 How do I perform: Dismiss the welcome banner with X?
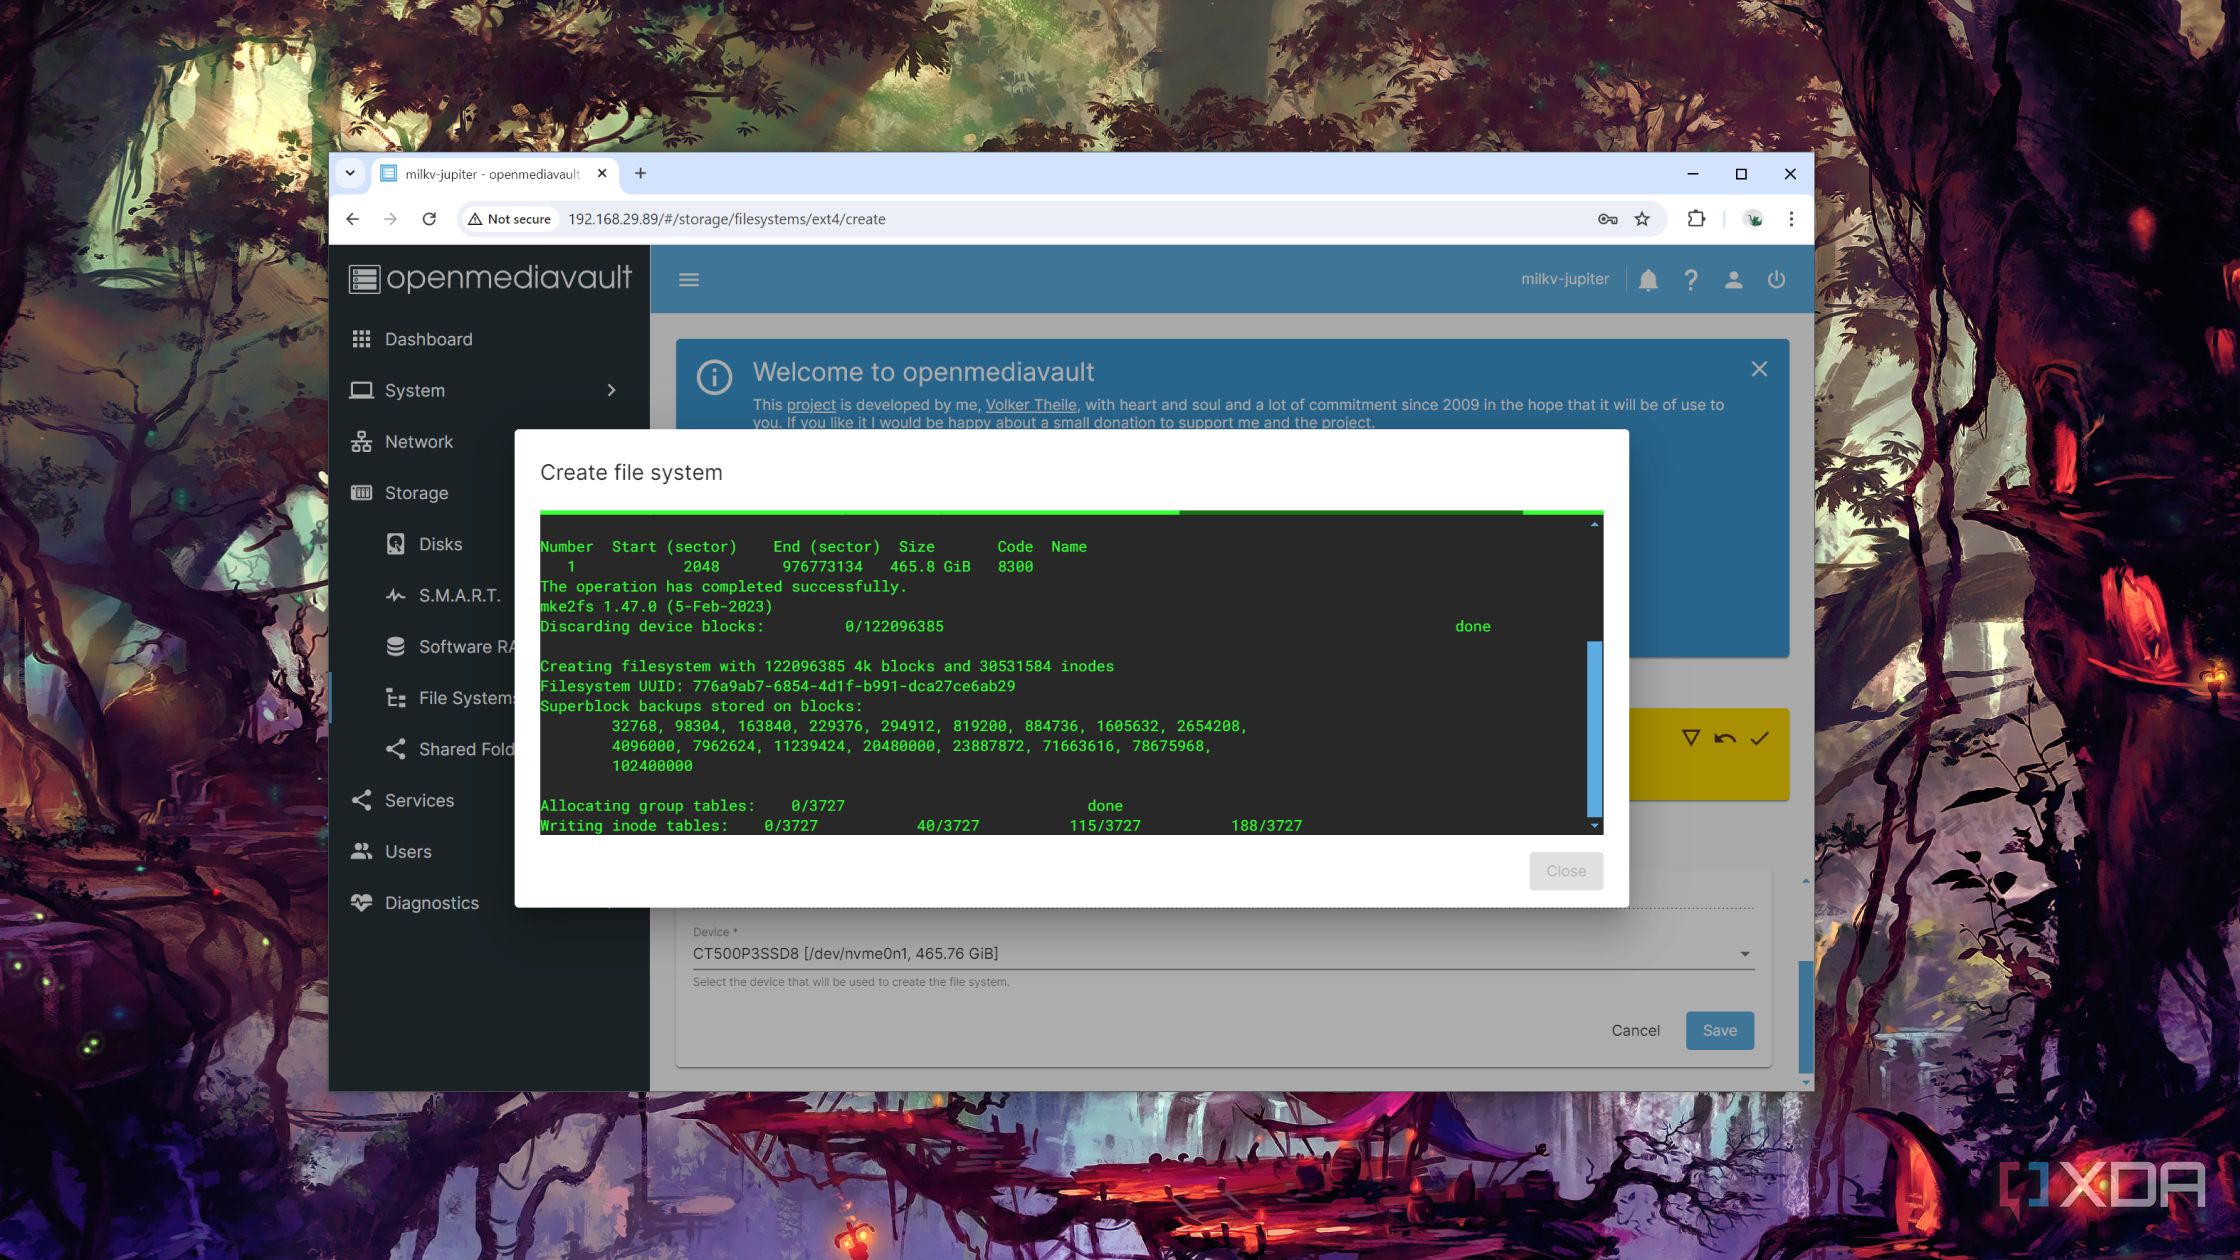tap(1759, 369)
